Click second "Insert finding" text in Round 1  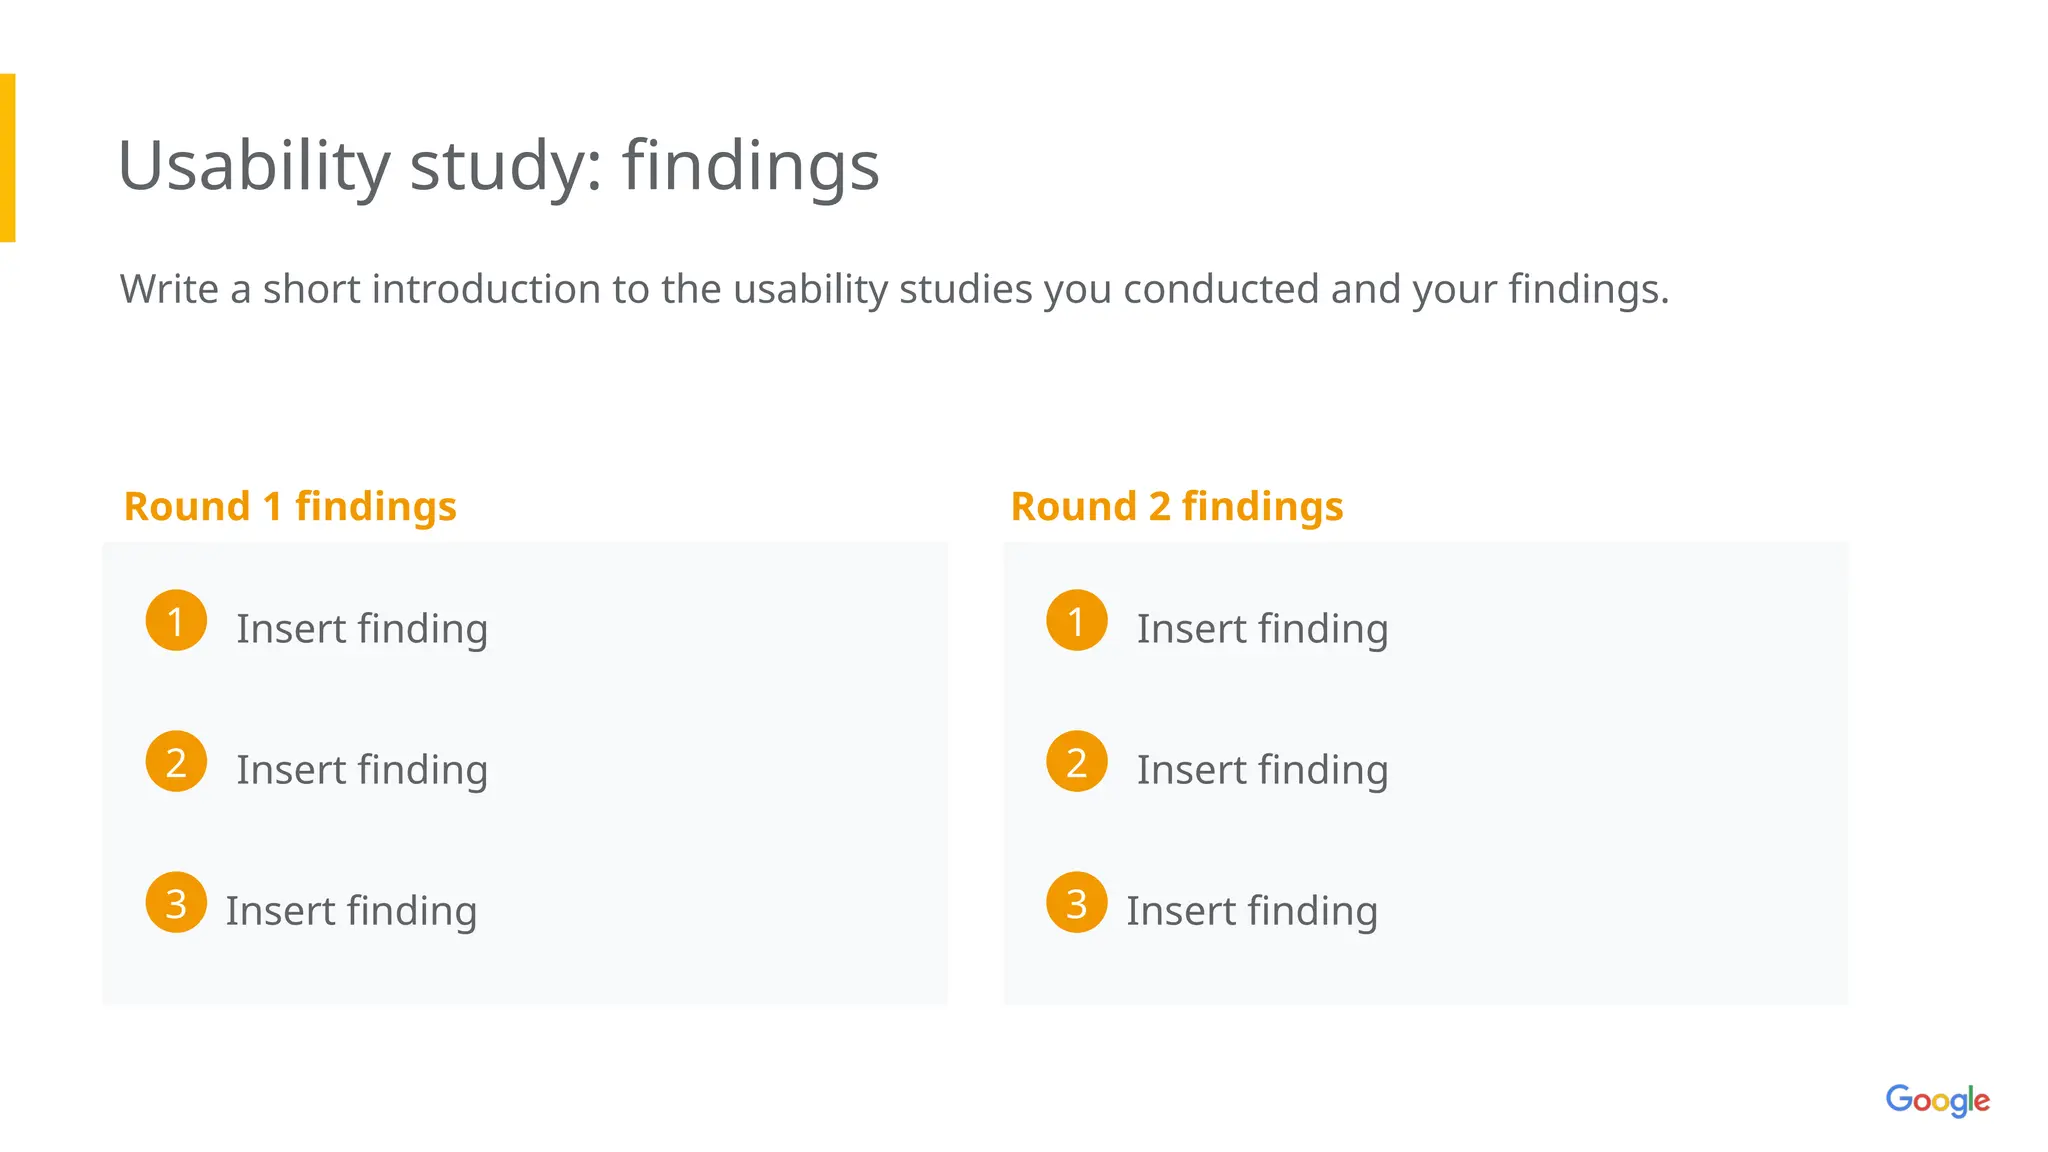(362, 770)
